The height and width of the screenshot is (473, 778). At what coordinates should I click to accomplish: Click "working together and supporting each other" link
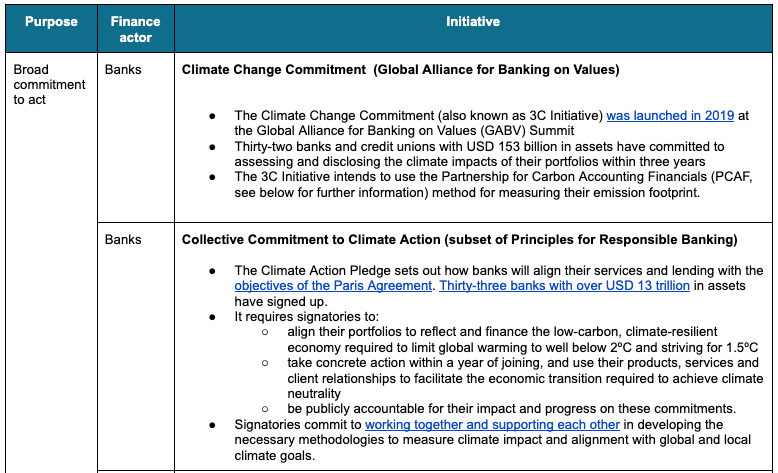(x=492, y=424)
